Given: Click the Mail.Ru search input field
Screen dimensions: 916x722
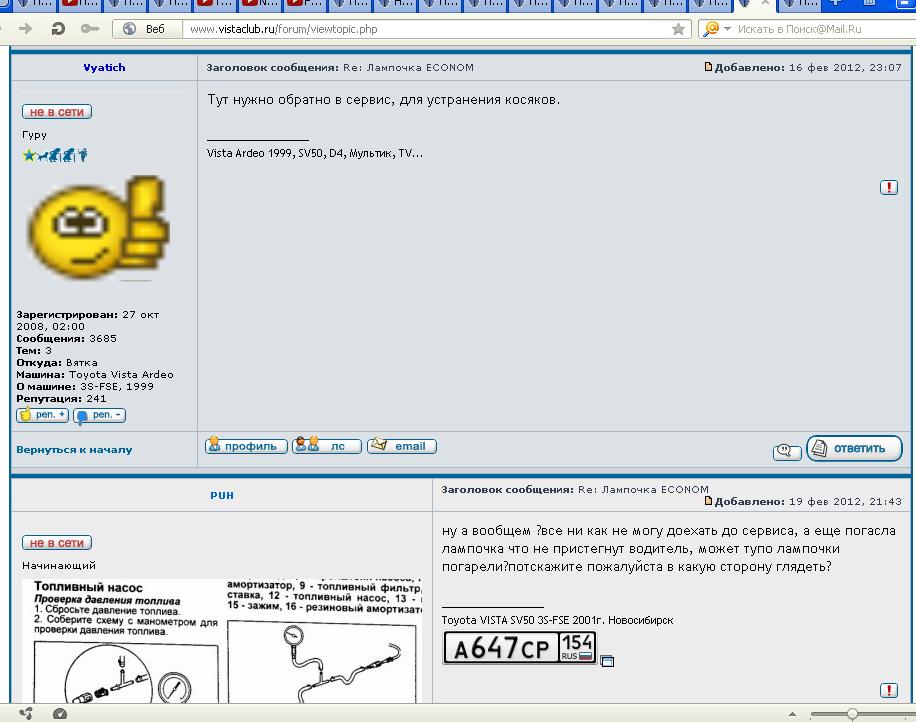Looking at the screenshot, I should (x=820, y=29).
